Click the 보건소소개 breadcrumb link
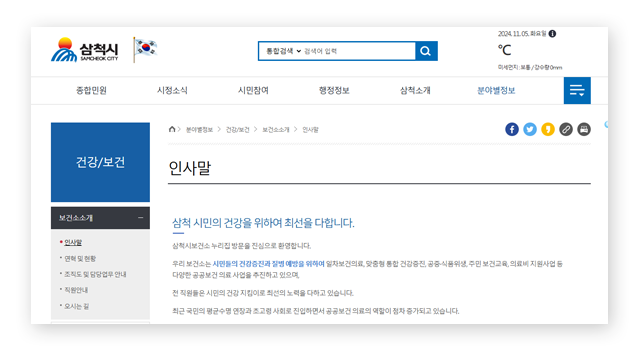Screen dimensions: 640x362 click(276, 130)
